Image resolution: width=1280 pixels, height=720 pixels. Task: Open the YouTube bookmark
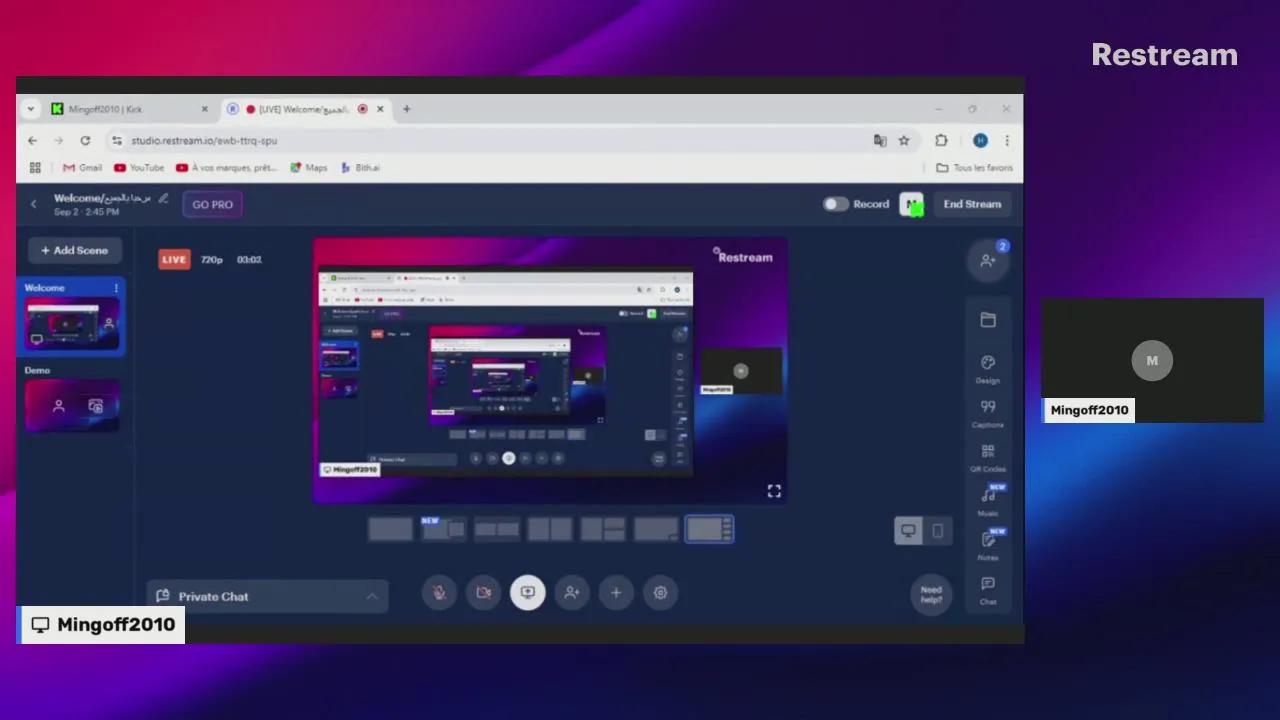tap(139, 168)
